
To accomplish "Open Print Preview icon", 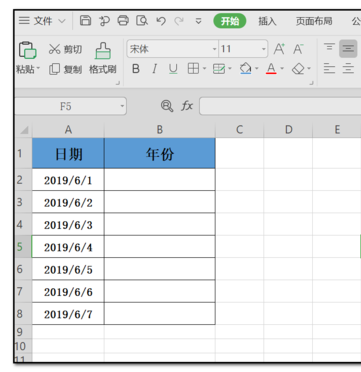I will (x=142, y=21).
